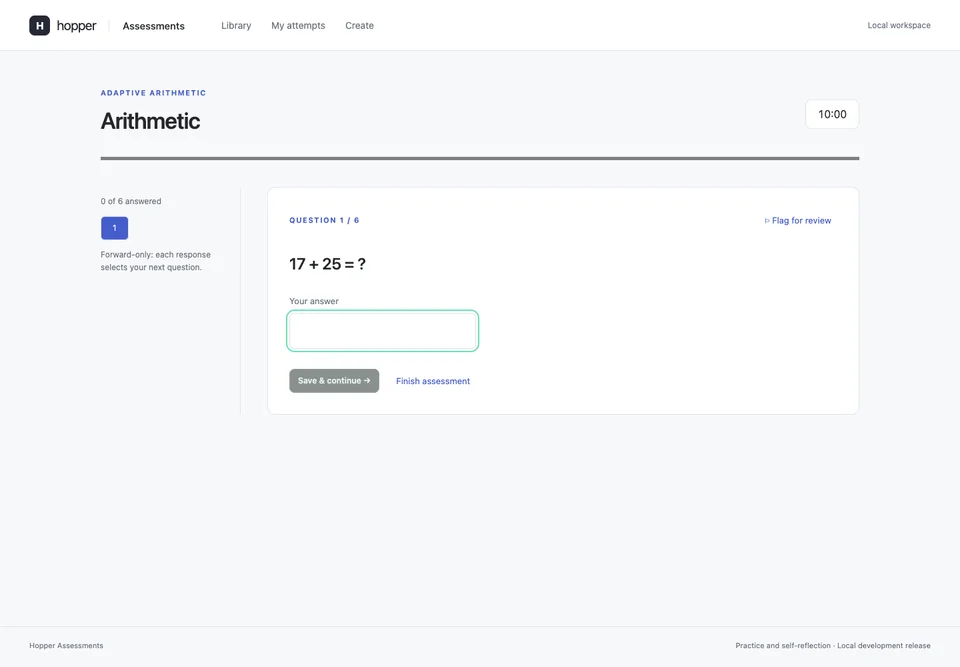Image resolution: width=960 pixels, height=667 pixels.
Task: Click the 'Forward-only' note text
Action: pos(156,261)
